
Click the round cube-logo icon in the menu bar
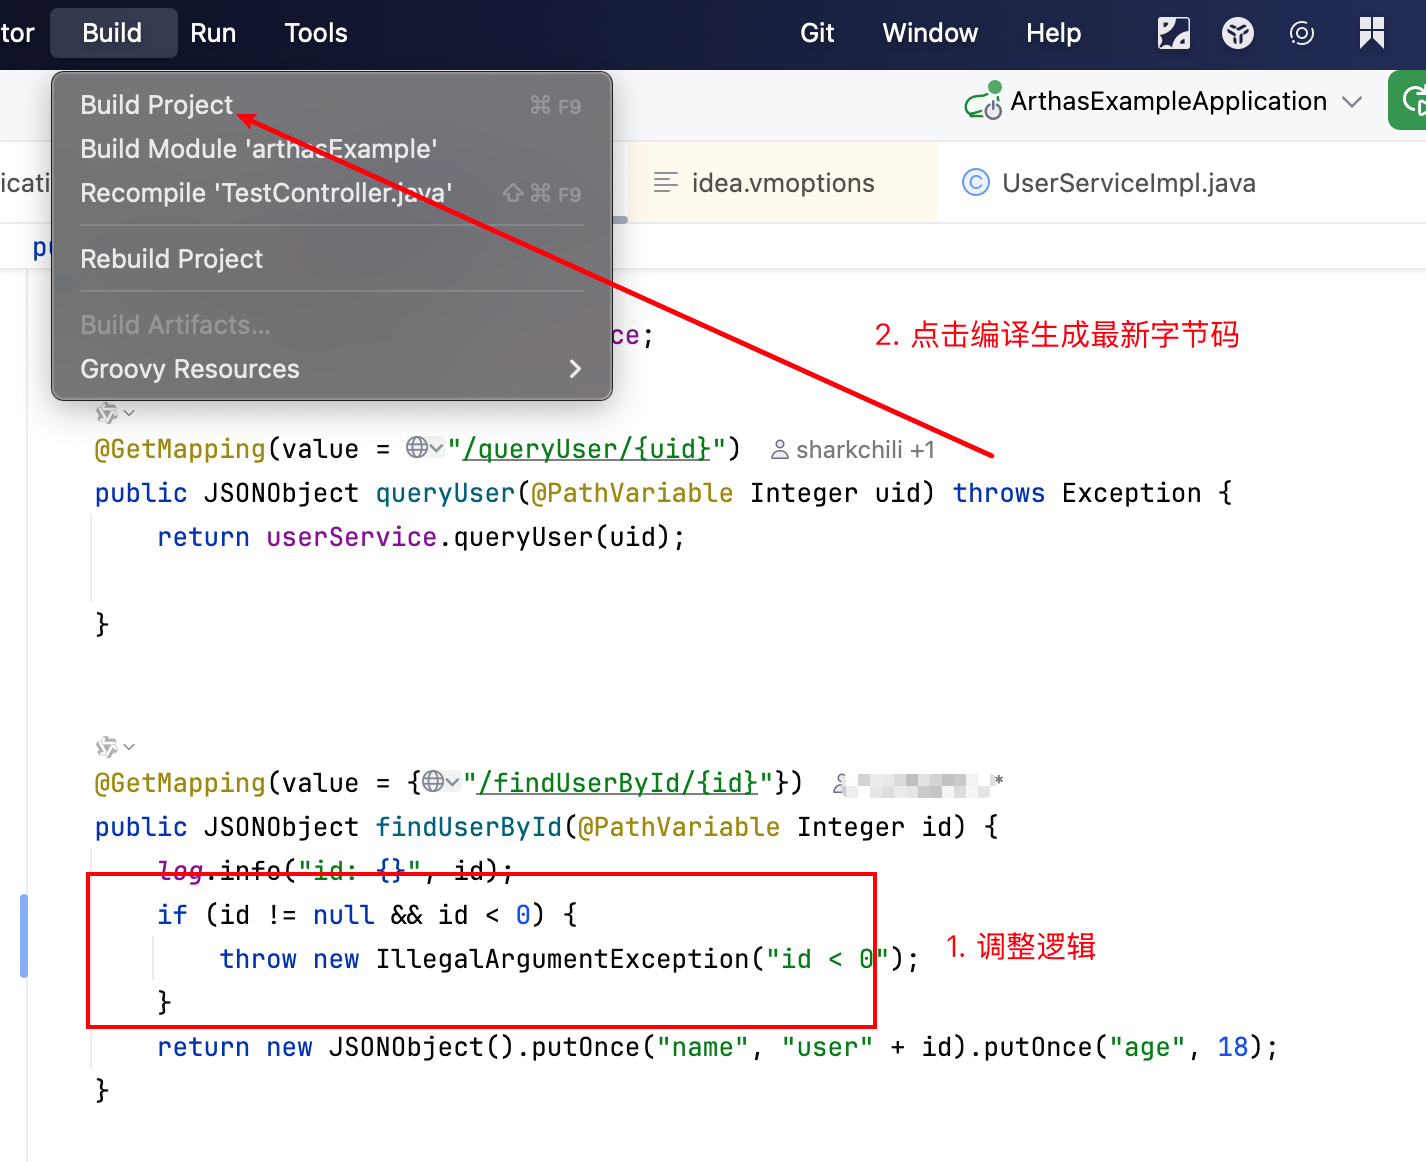(1237, 33)
